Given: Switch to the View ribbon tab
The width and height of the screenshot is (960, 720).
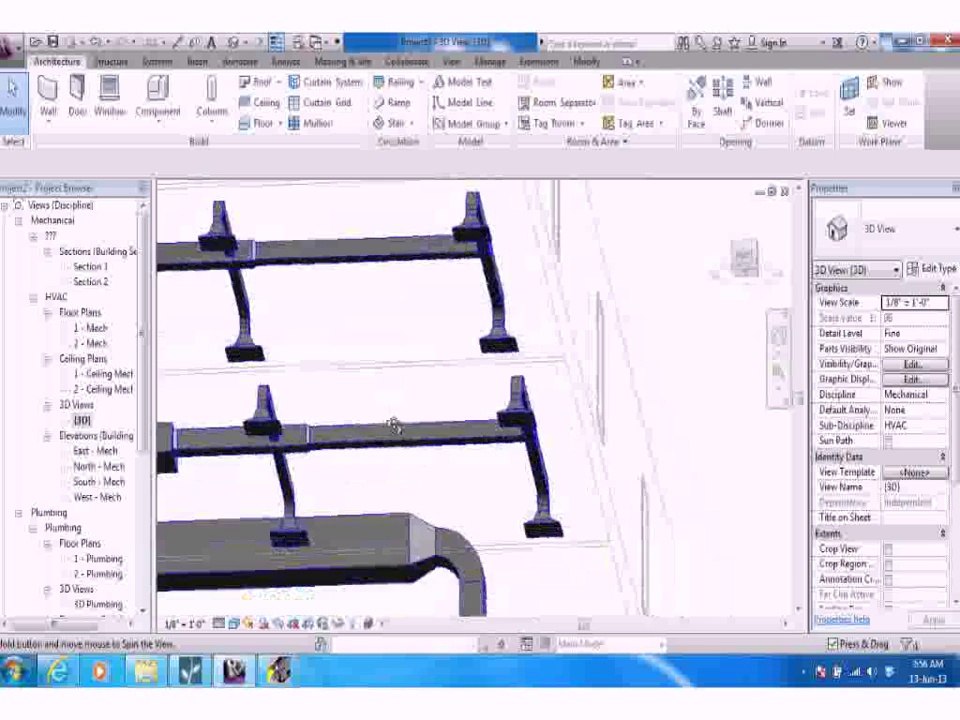Looking at the screenshot, I should click(x=451, y=62).
